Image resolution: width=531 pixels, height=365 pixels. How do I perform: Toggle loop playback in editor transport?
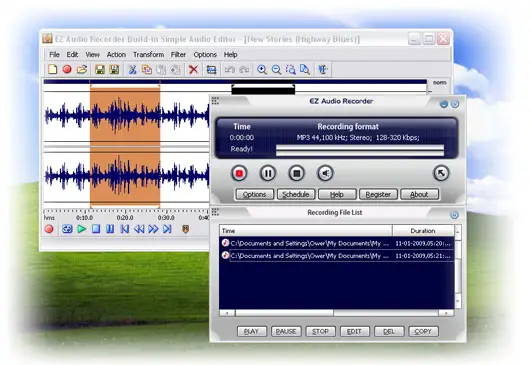pos(67,229)
